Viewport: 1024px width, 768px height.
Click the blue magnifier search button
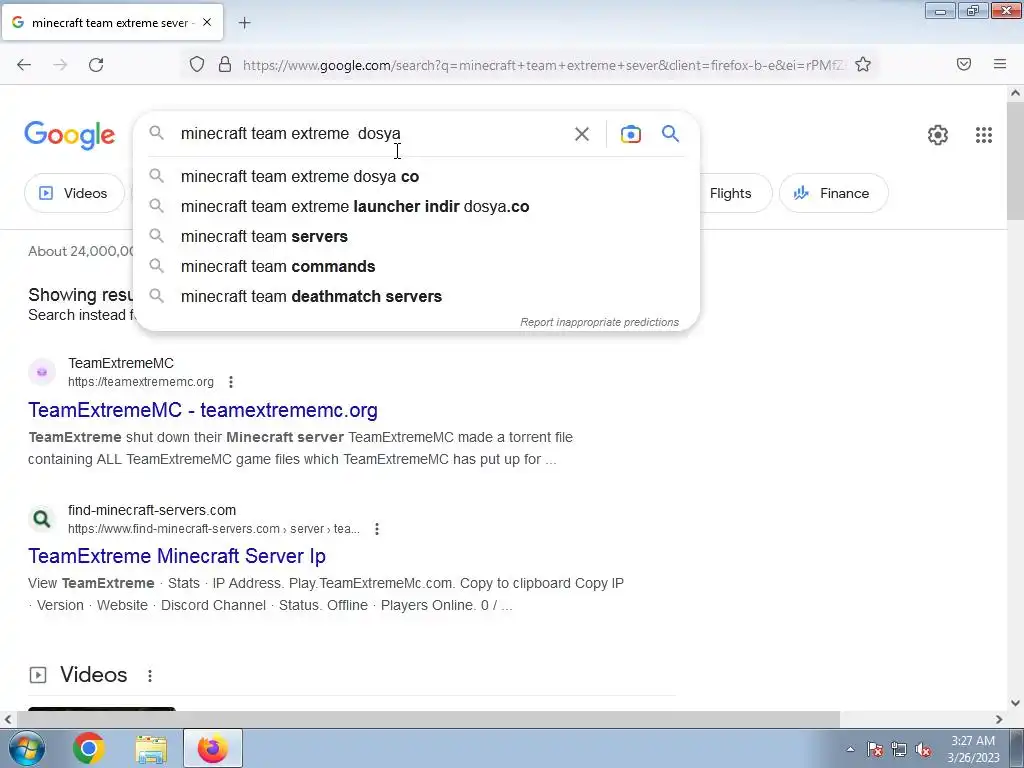click(x=671, y=134)
